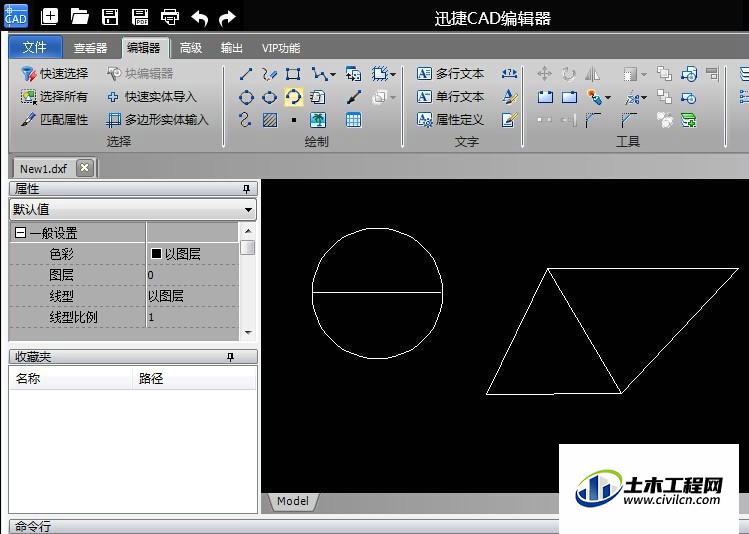
Task: Print the drawing via printer icon
Action: [170, 17]
